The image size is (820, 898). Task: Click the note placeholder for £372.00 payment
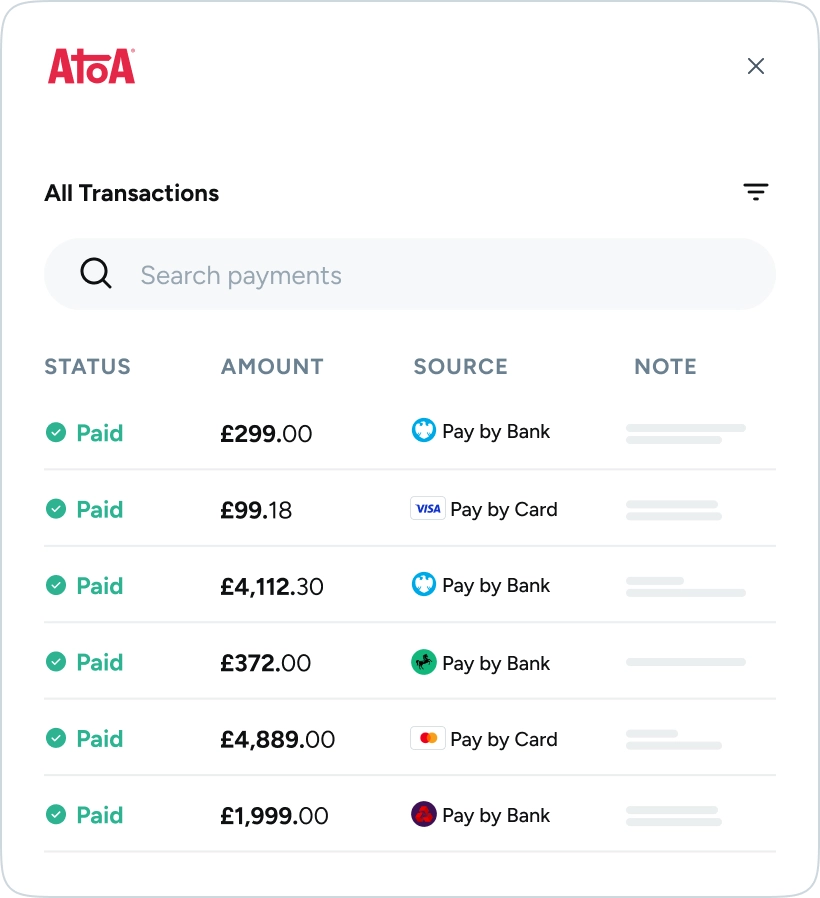pos(686,662)
